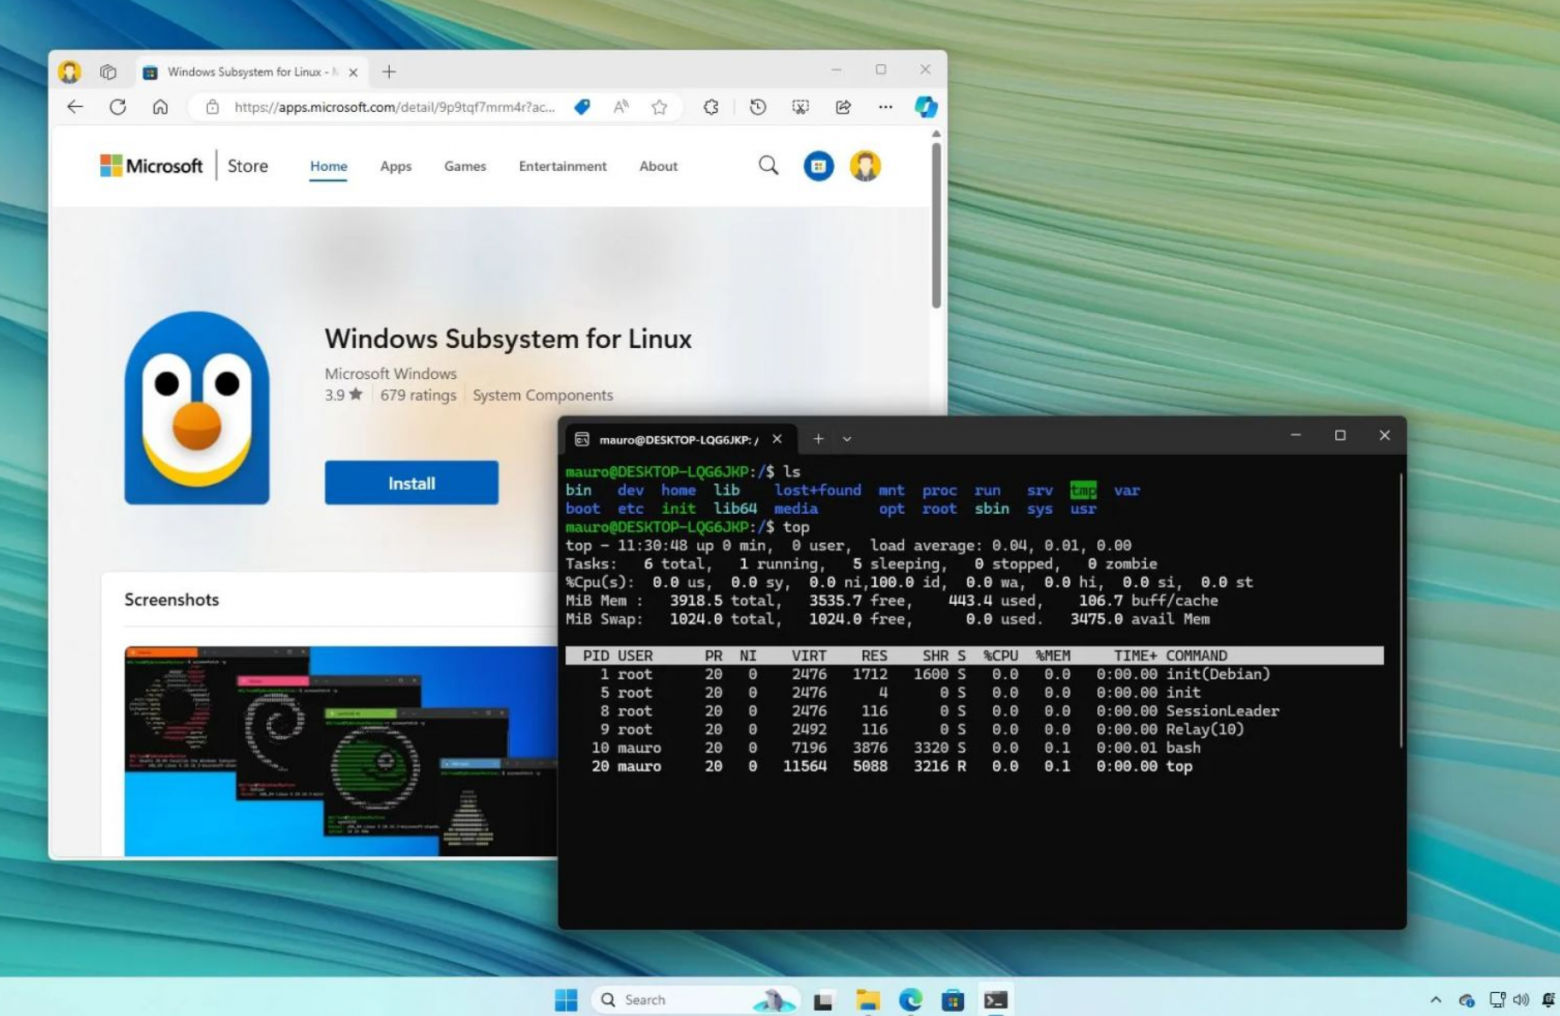Viewport: 1560px width, 1016px height.
Task: Open the Entertainment section
Action: pyautogui.click(x=563, y=167)
